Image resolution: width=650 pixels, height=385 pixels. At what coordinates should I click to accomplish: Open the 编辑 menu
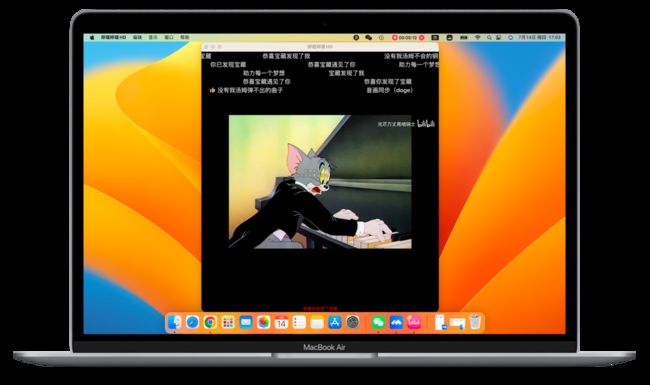coord(137,37)
